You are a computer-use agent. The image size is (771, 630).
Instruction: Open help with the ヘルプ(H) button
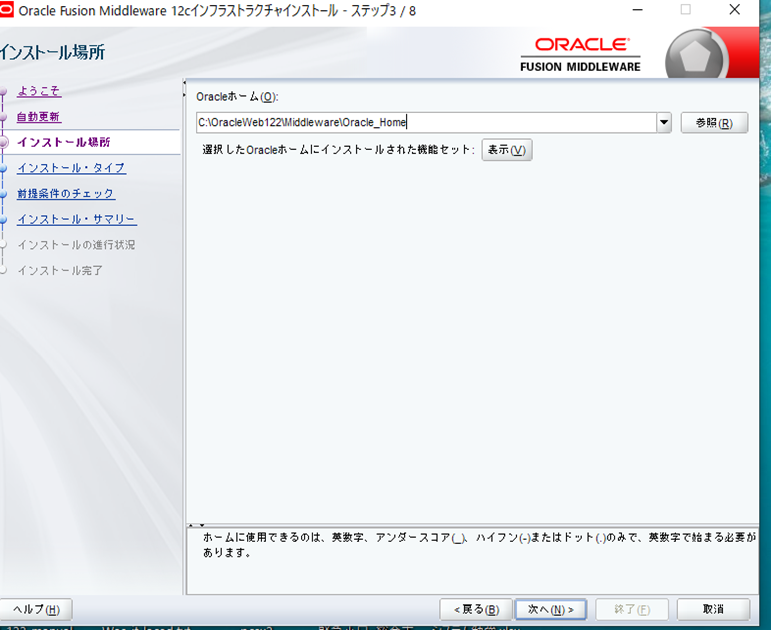coord(35,609)
